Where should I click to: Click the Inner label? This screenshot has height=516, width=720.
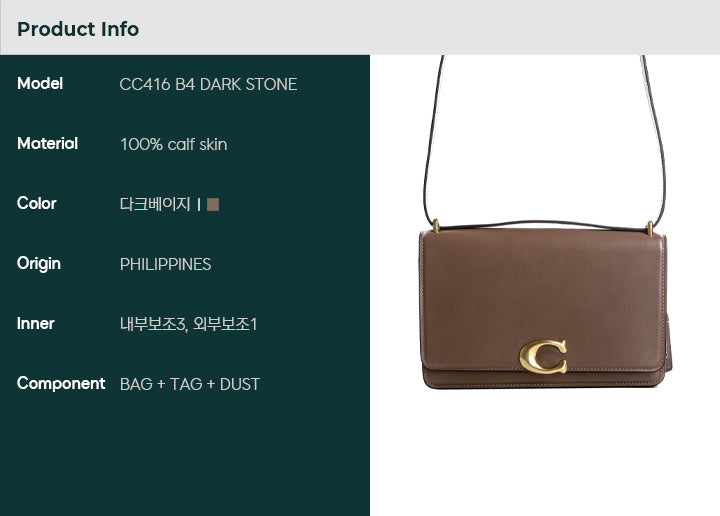click(36, 324)
